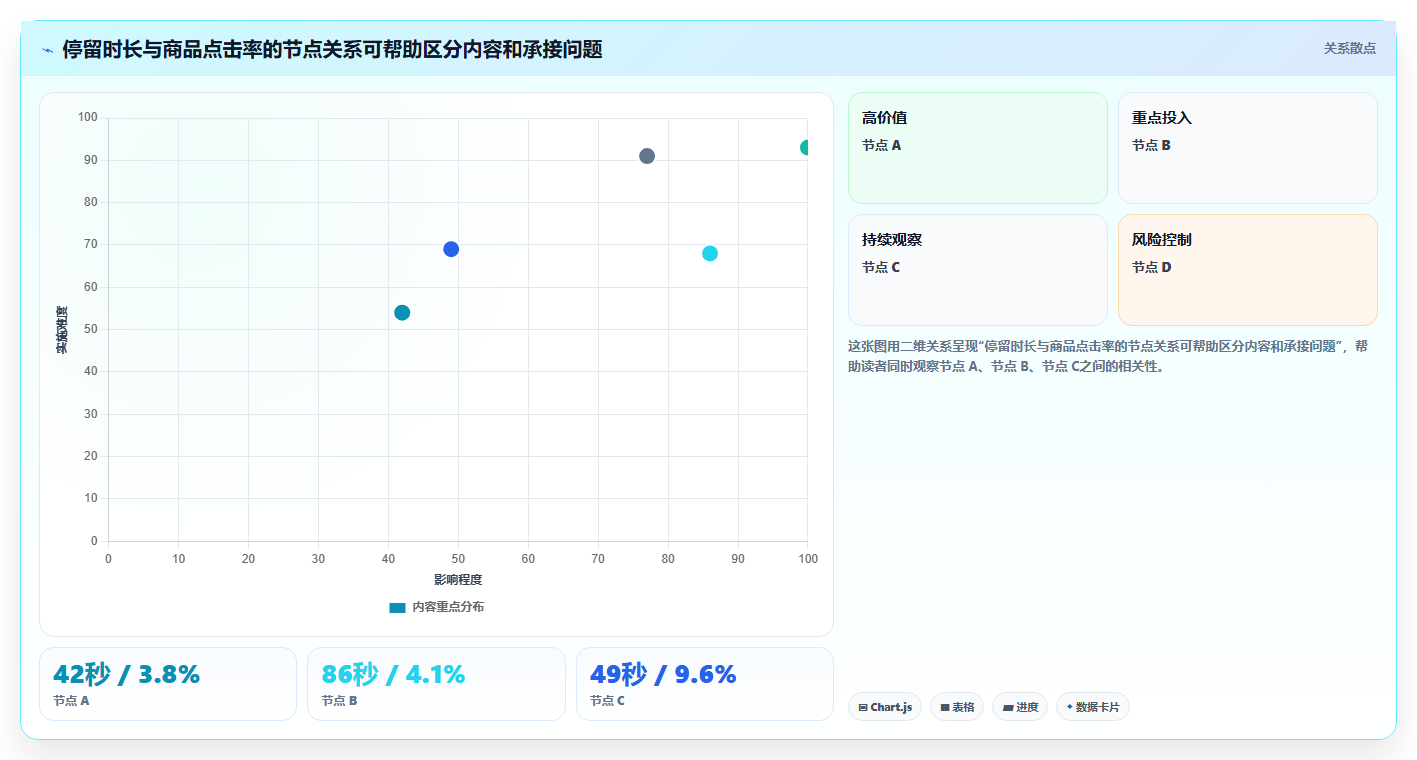Click the Chart.js chip icon
This screenshot has width=1417, height=760.
coord(863,707)
